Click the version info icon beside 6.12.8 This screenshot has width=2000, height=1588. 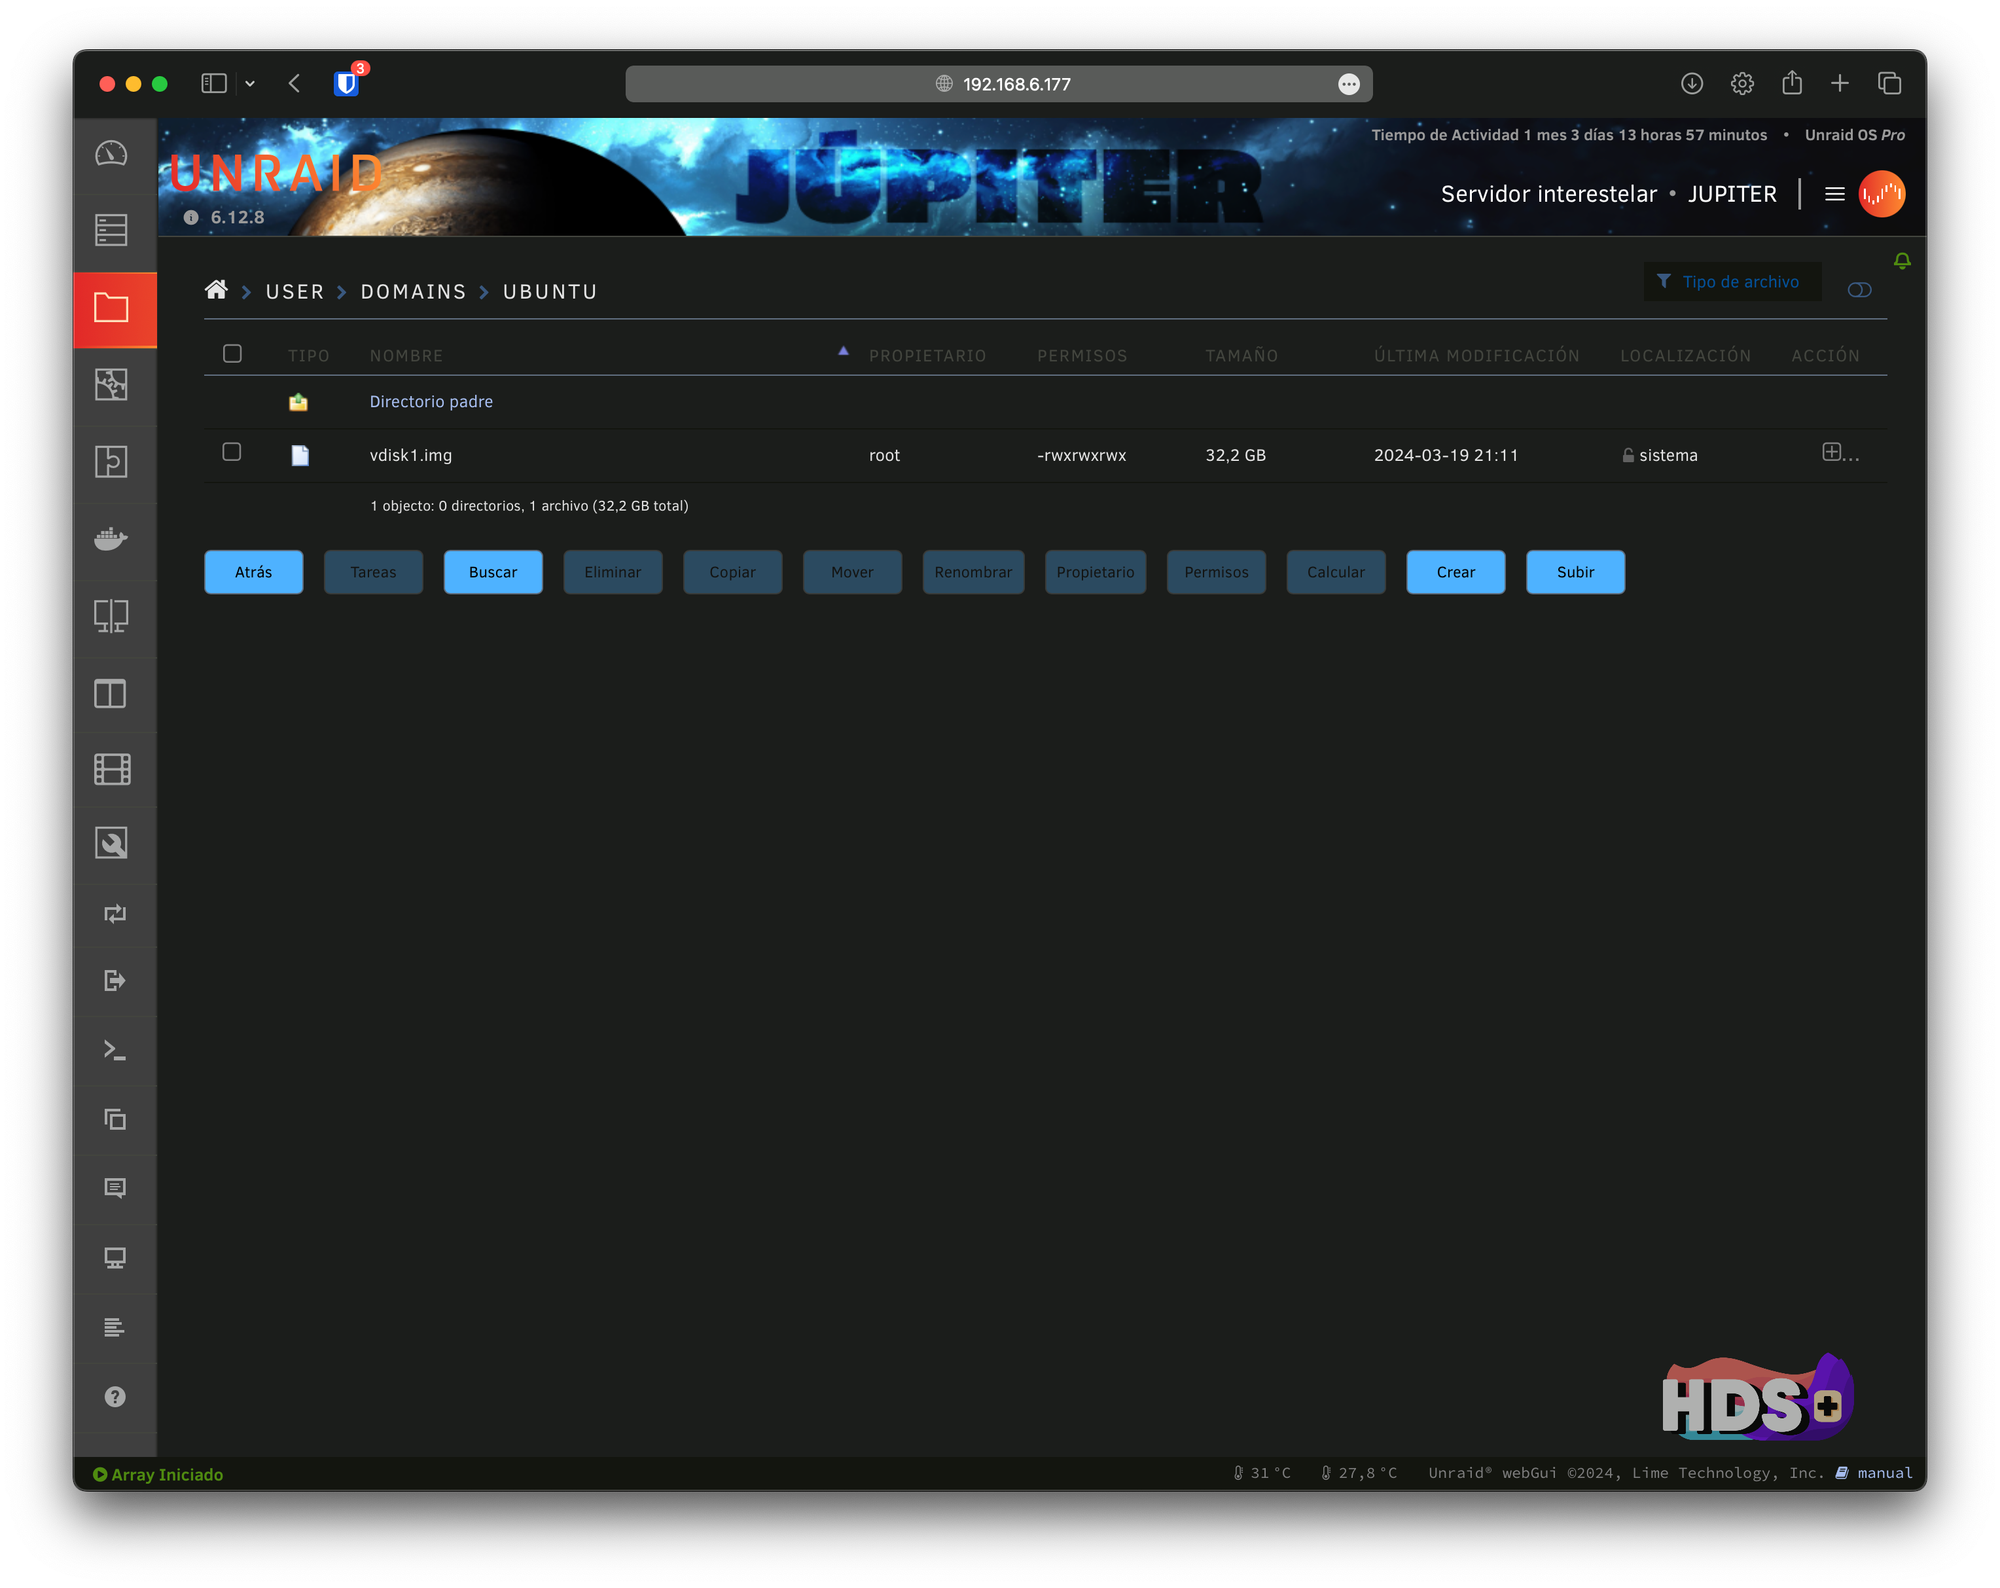191,217
